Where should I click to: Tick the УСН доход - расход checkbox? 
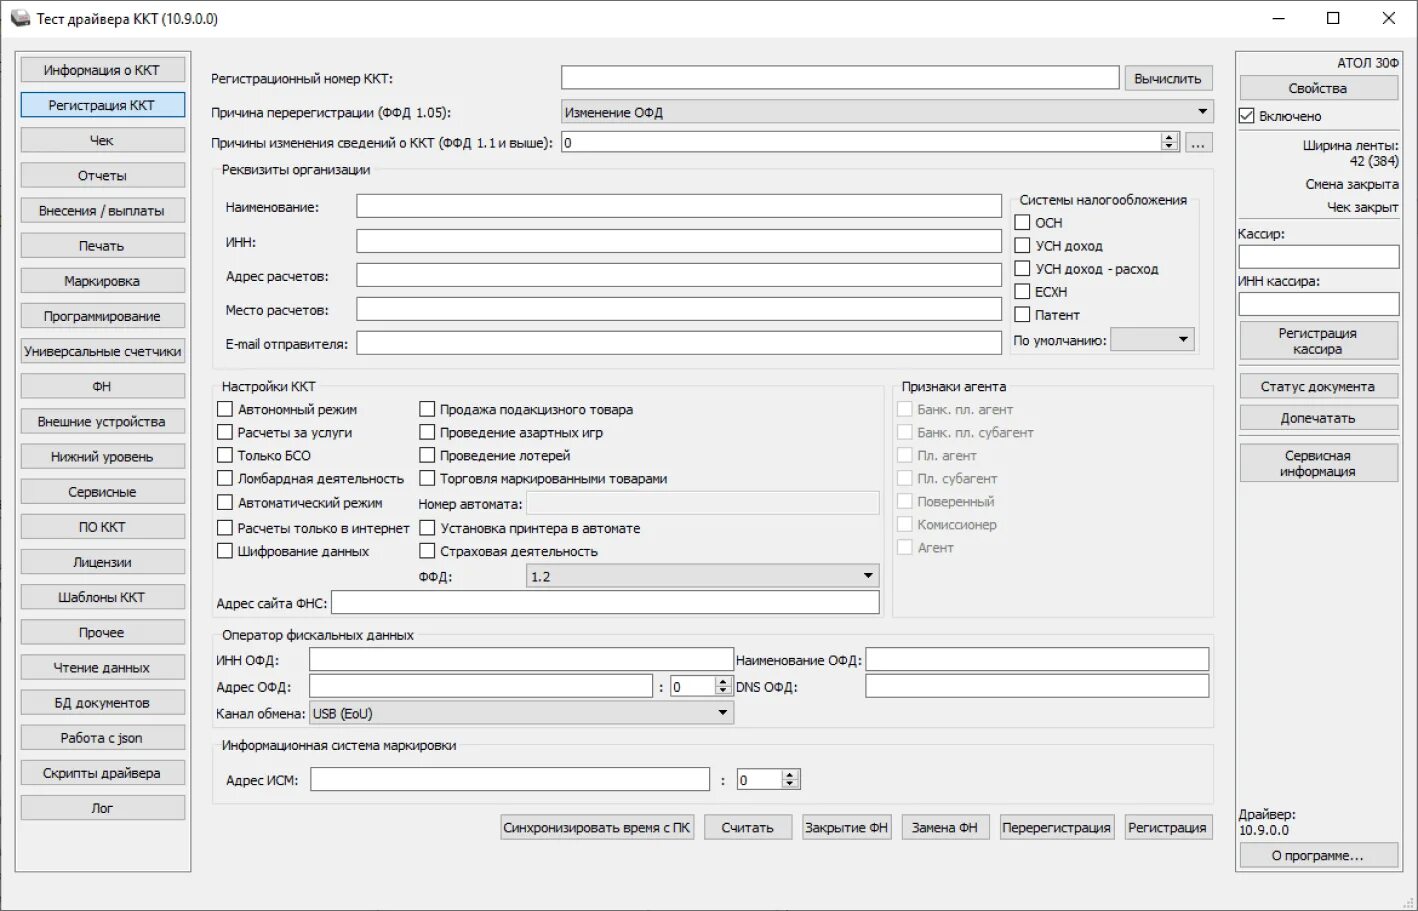1022,268
